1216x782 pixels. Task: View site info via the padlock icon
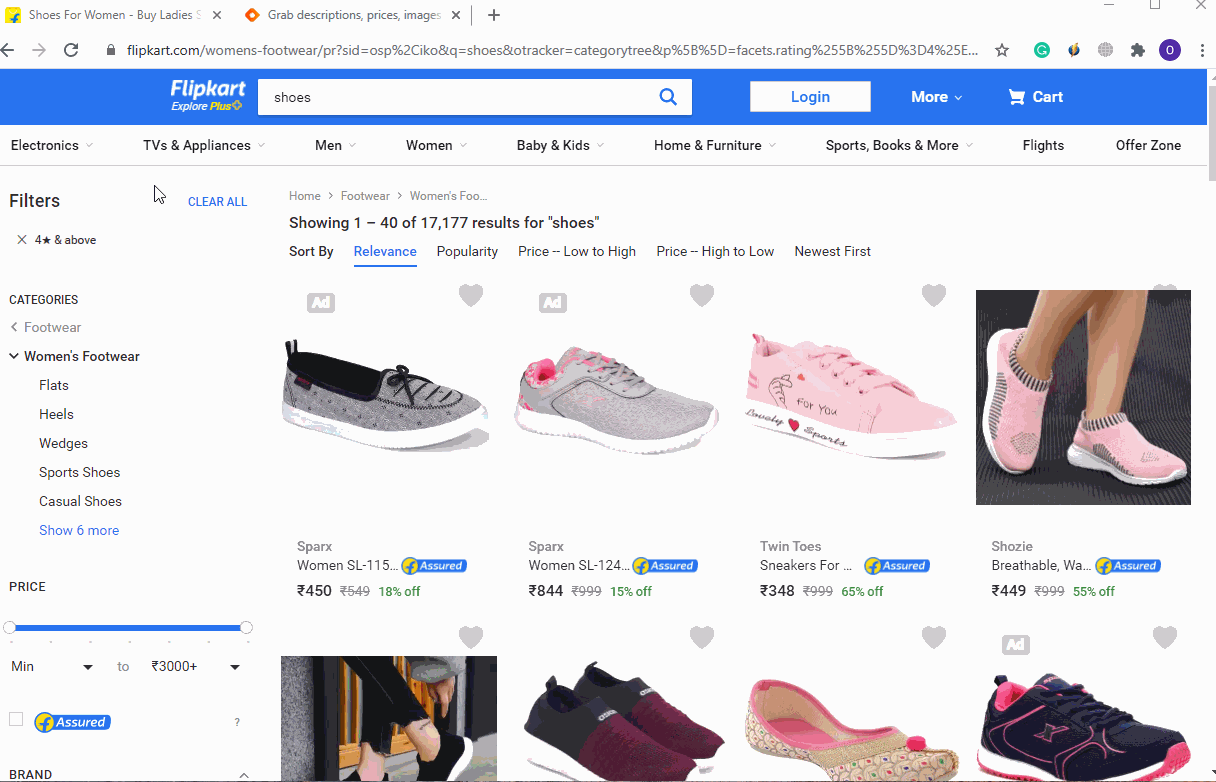pyautogui.click(x=111, y=50)
